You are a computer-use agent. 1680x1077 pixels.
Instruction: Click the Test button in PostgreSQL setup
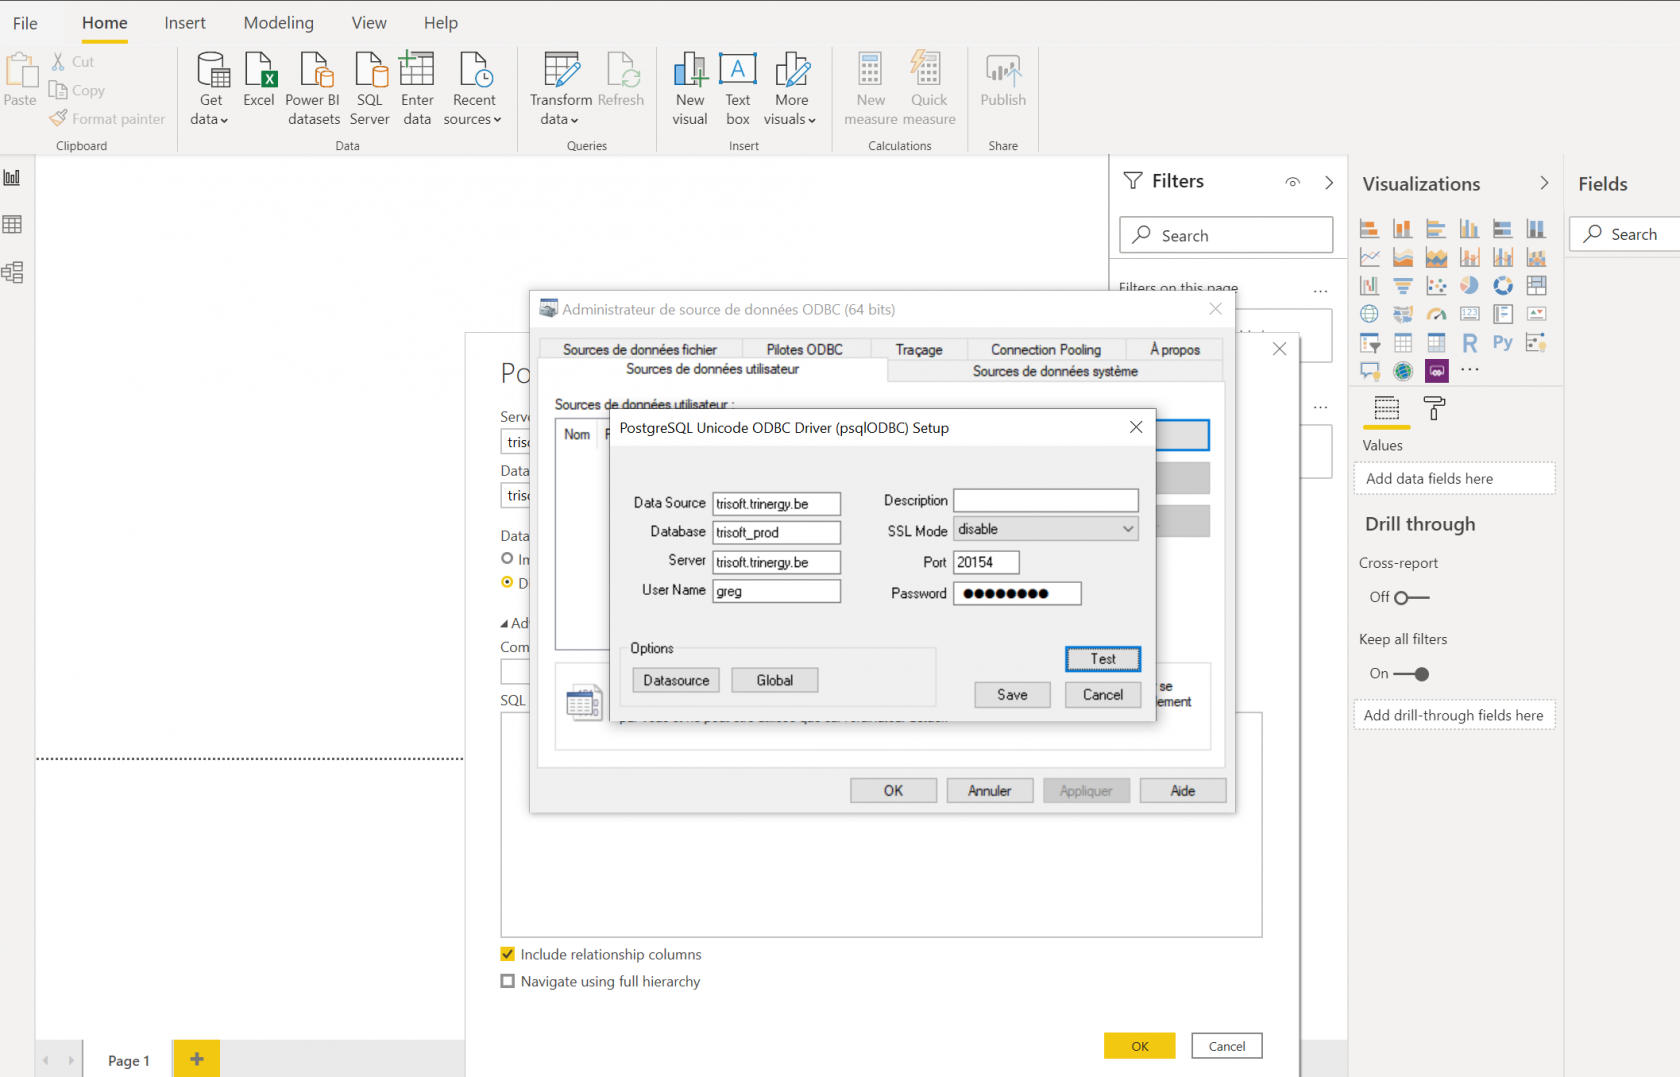point(1102,659)
